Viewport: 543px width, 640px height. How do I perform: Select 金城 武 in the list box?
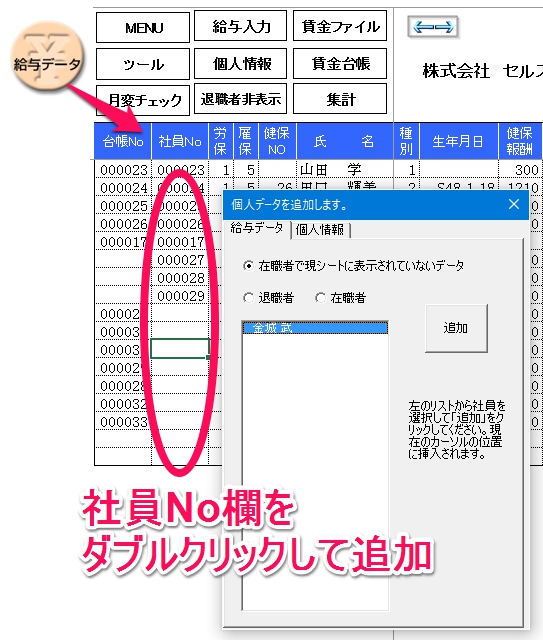[315, 327]
